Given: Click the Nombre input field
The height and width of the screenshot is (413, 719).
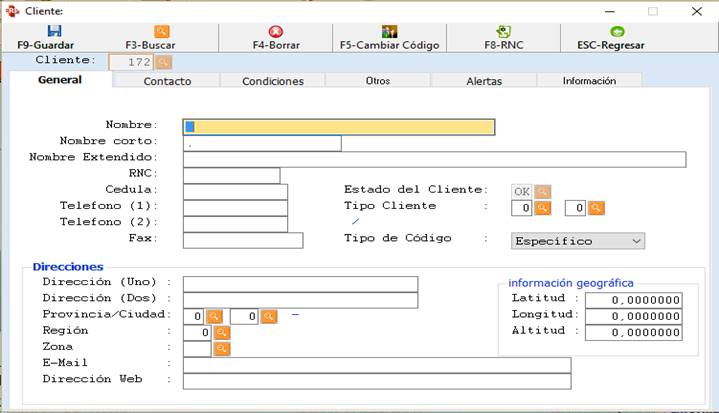Looking at the screenshot, I should tap(338, 126).
